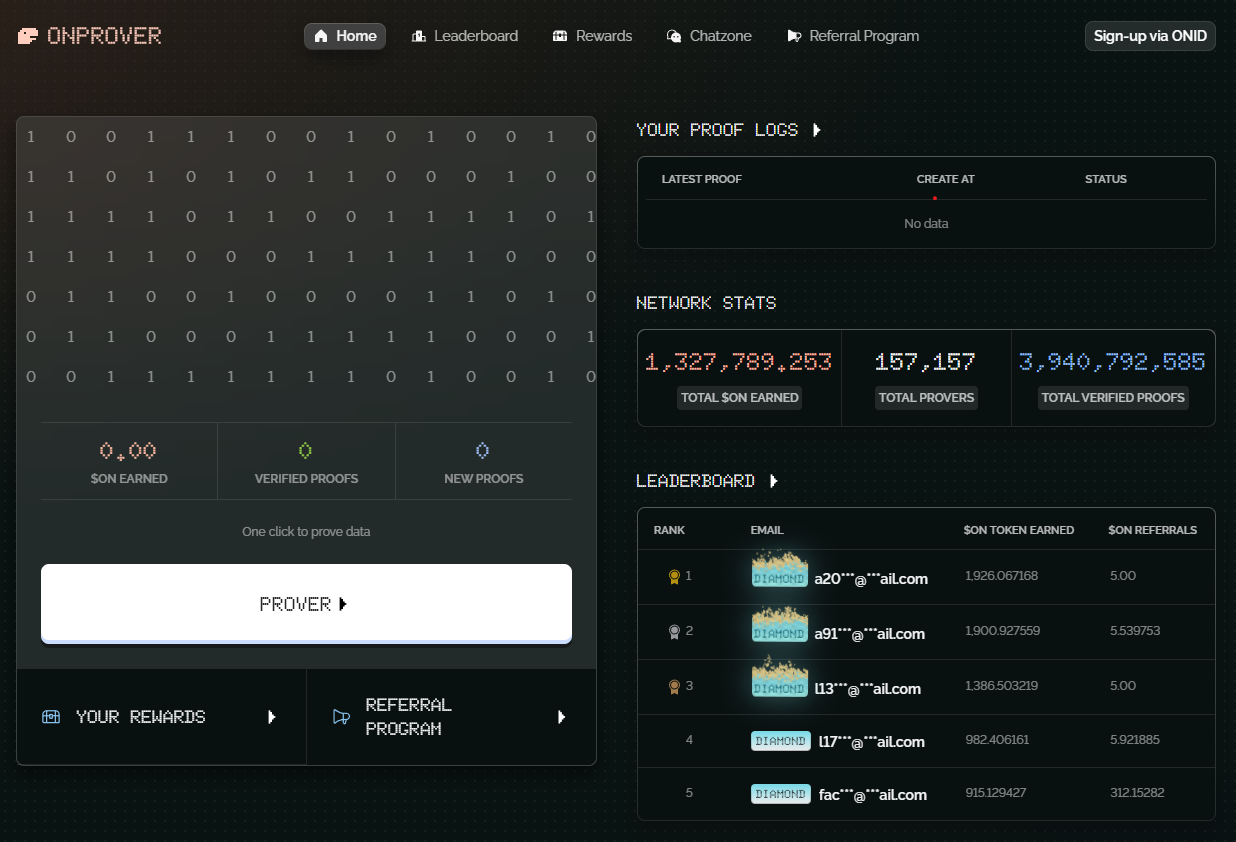
Task: Switch to the Rewards navigation tab
Action: click(x=593, y=36)
